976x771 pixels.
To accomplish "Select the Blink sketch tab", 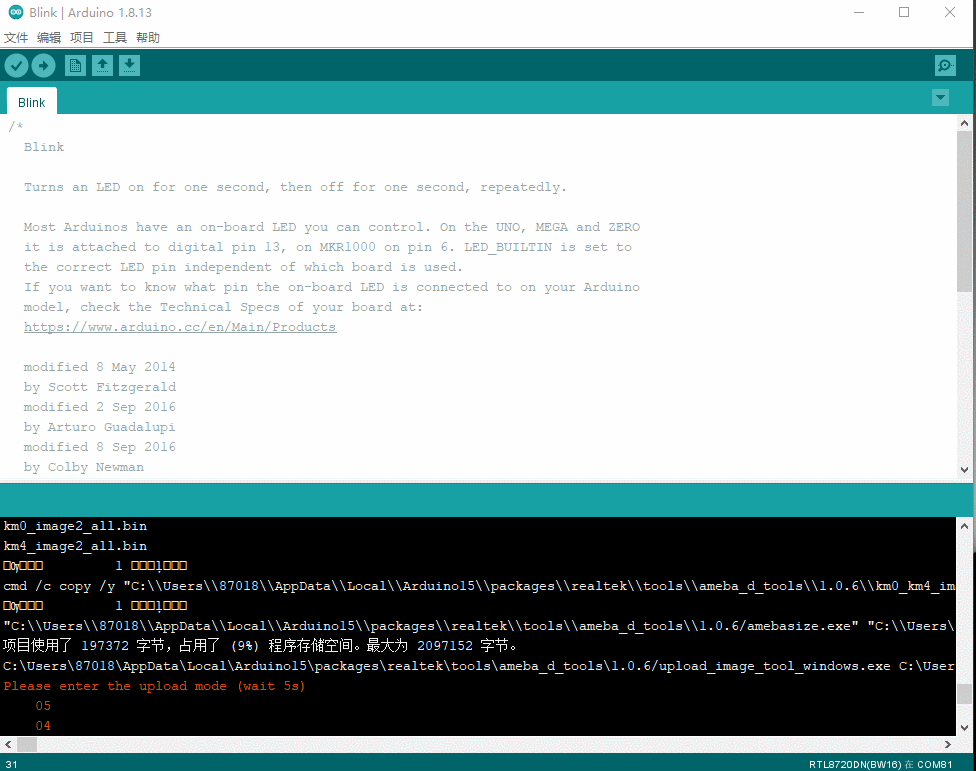I will point(32,102).
